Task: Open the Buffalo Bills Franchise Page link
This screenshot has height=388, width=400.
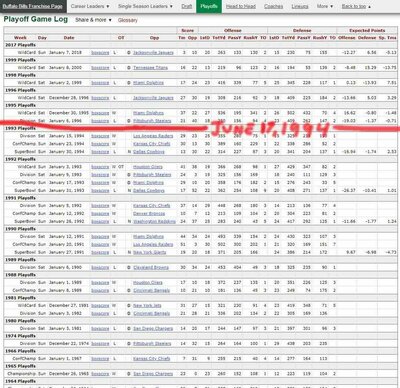Action: tap(33, 6)
